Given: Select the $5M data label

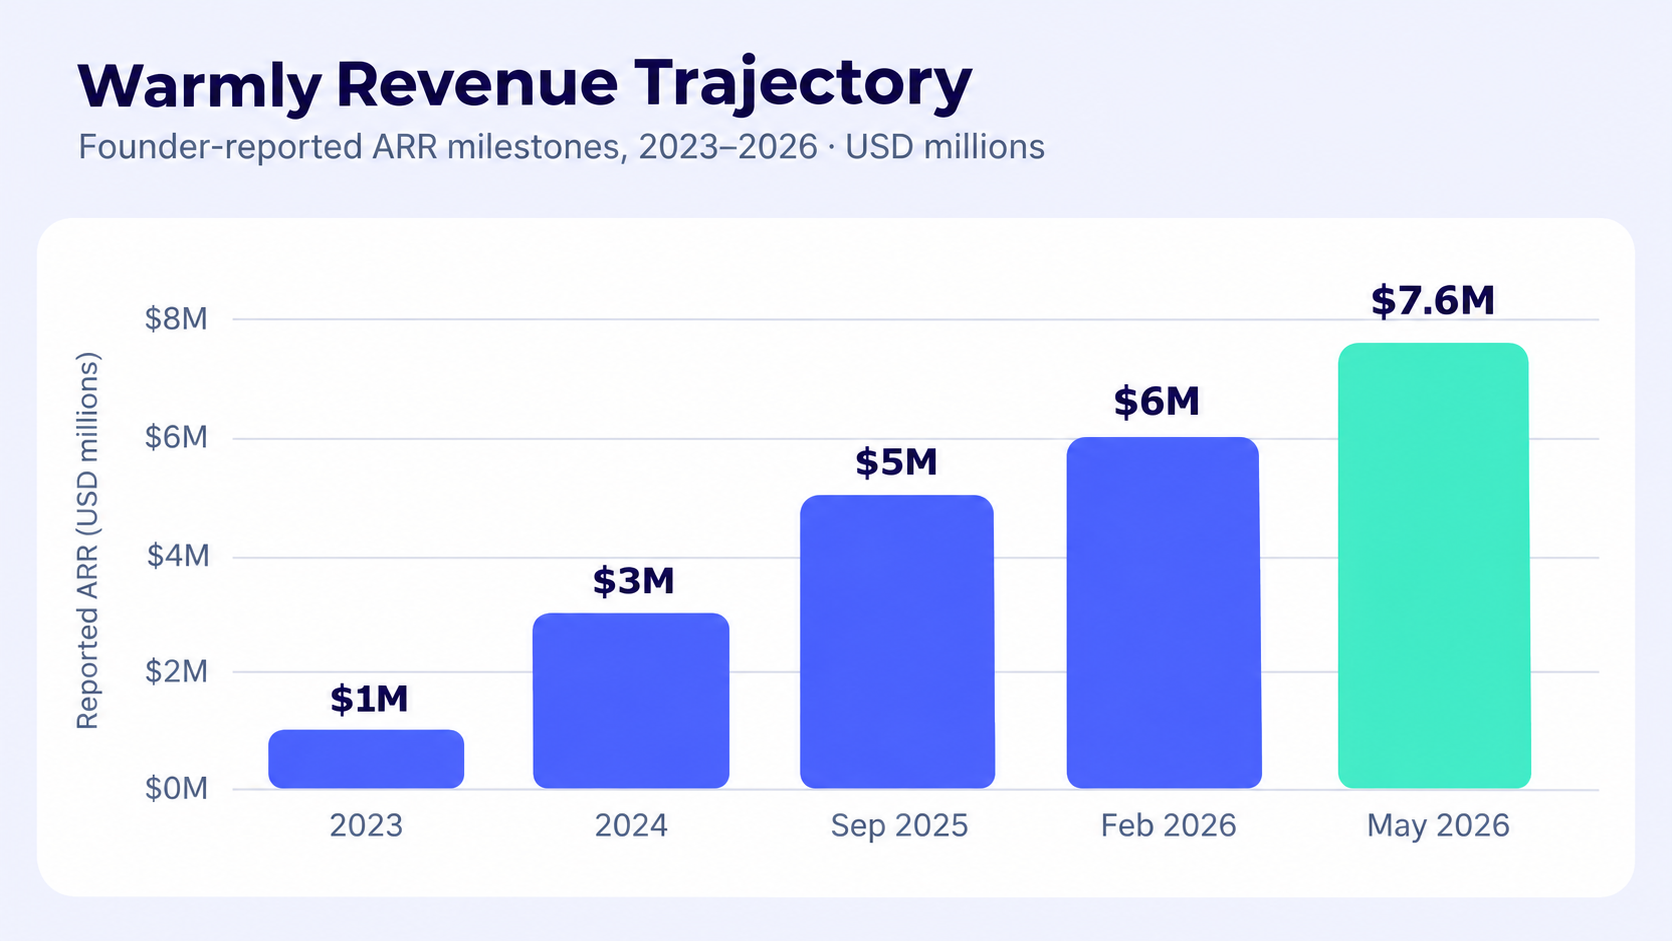Looking at the screenshot, I should (896, 463).
